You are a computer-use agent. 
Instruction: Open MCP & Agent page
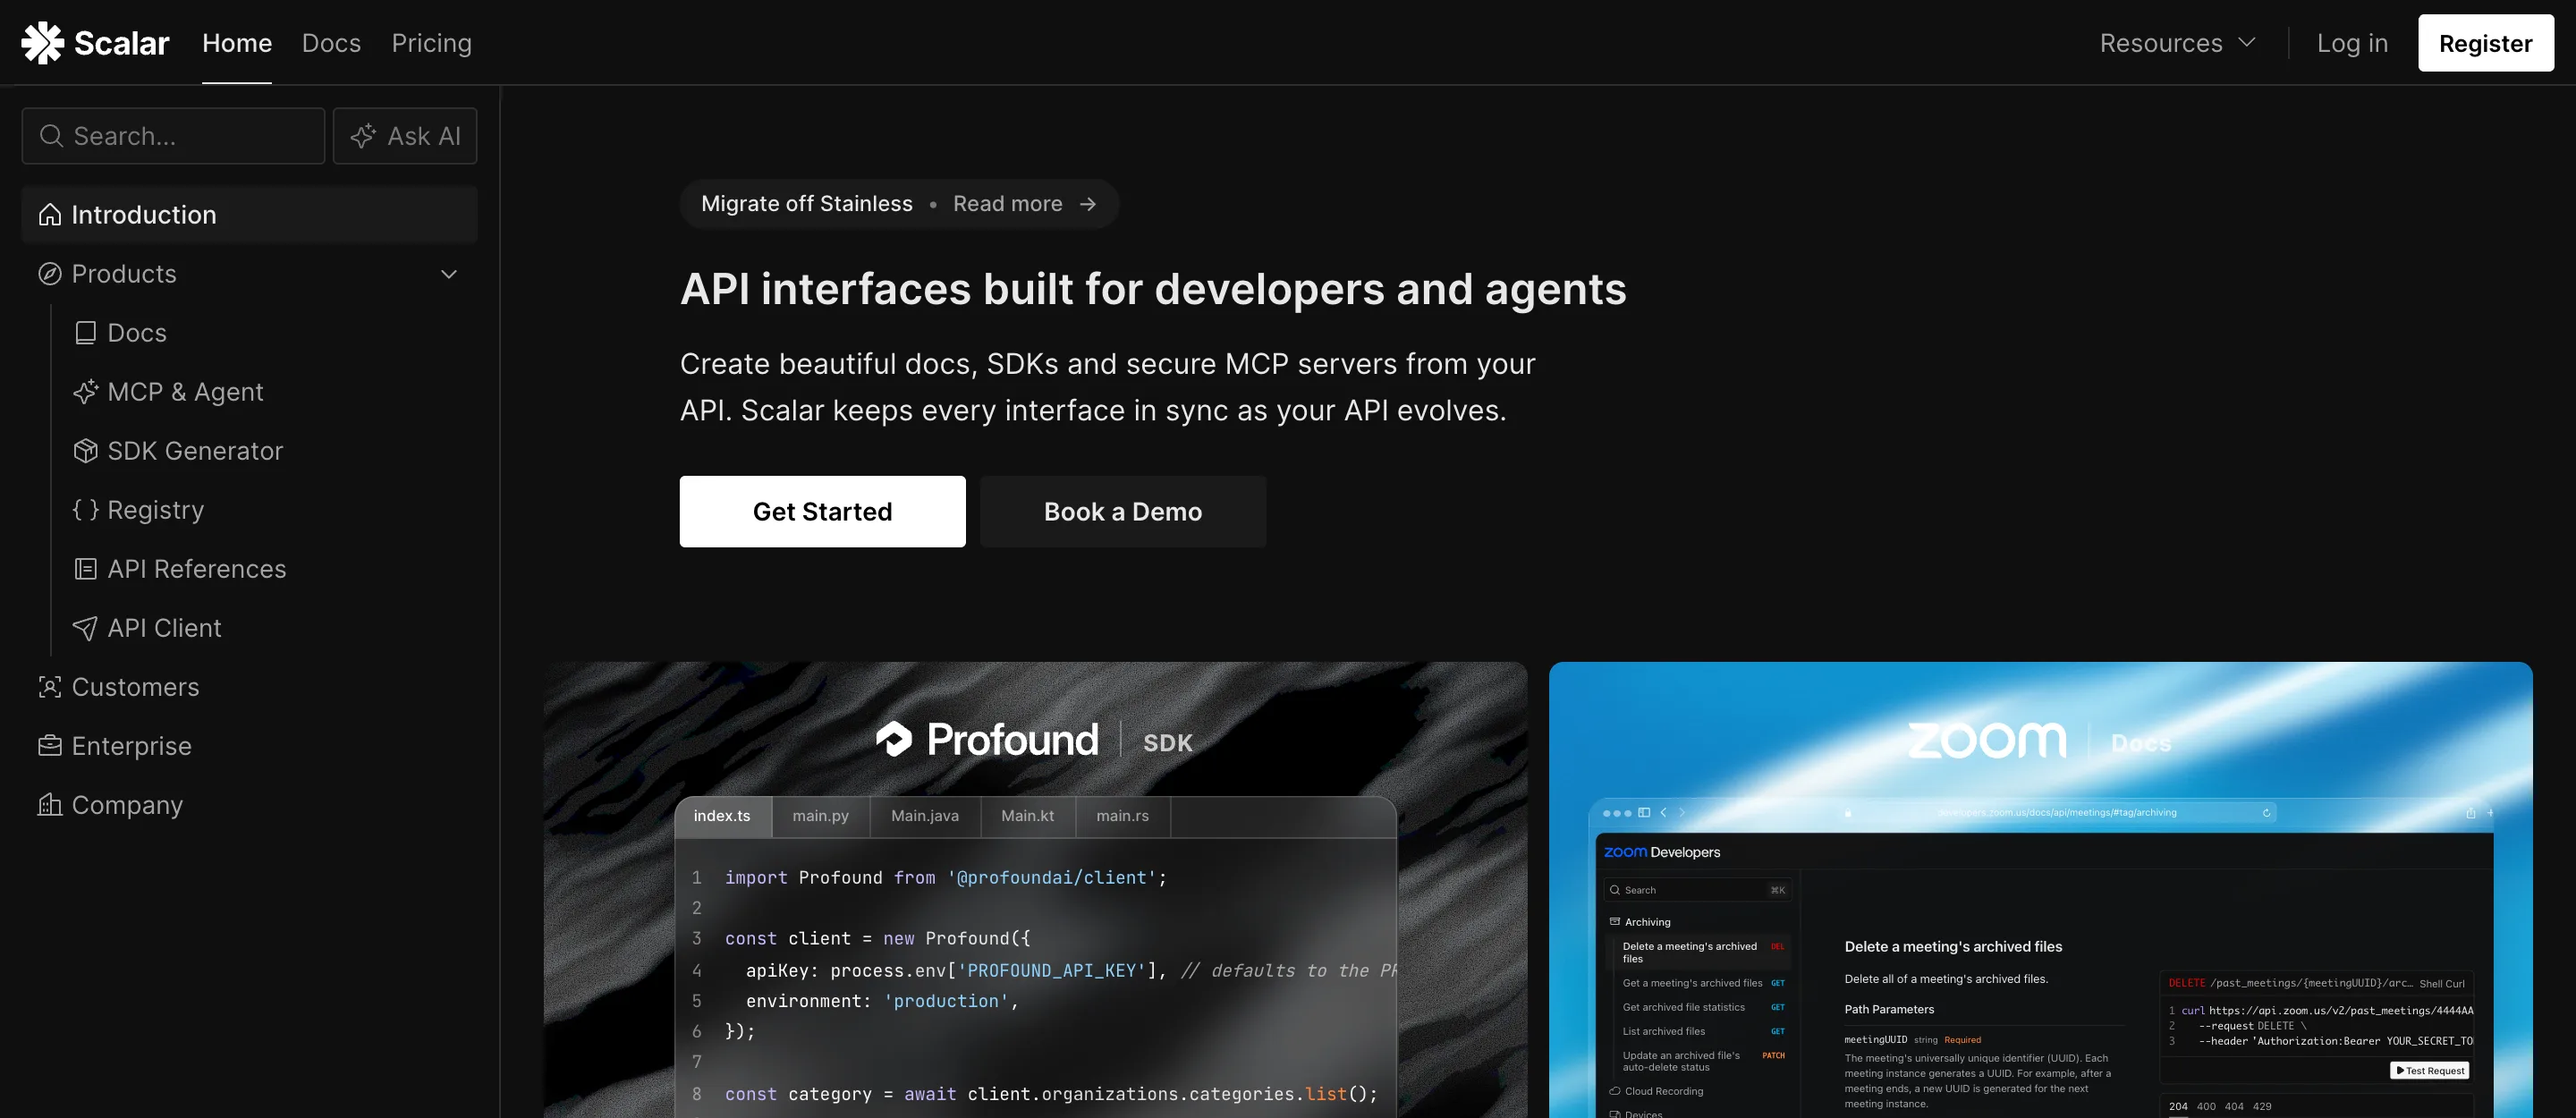pyautogui.click(x=185, y=392)
